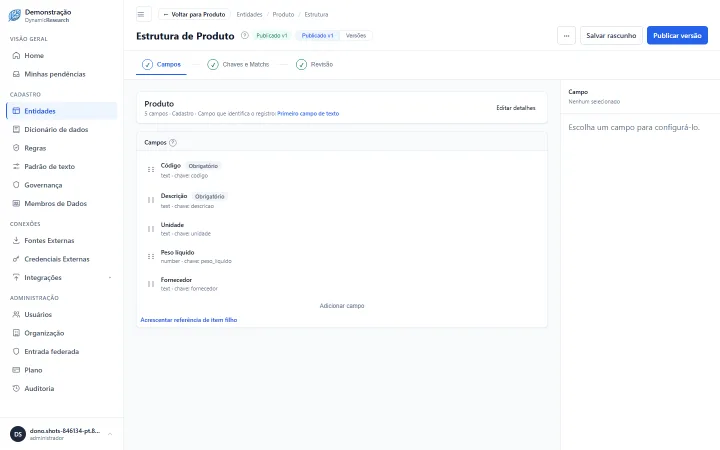The height and width of the screenshot is (450, 720).
Task: Open Fontes Externas
Action: pos(62,241)
